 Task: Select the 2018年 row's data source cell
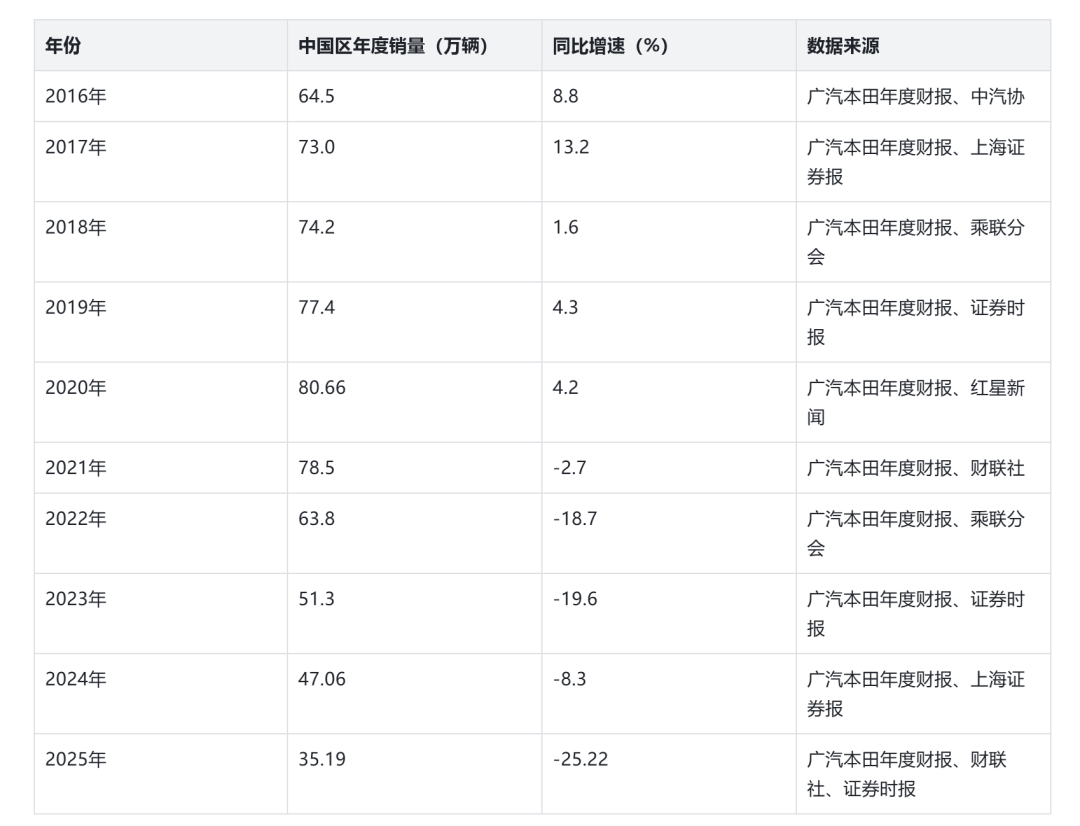coord(915,242)
